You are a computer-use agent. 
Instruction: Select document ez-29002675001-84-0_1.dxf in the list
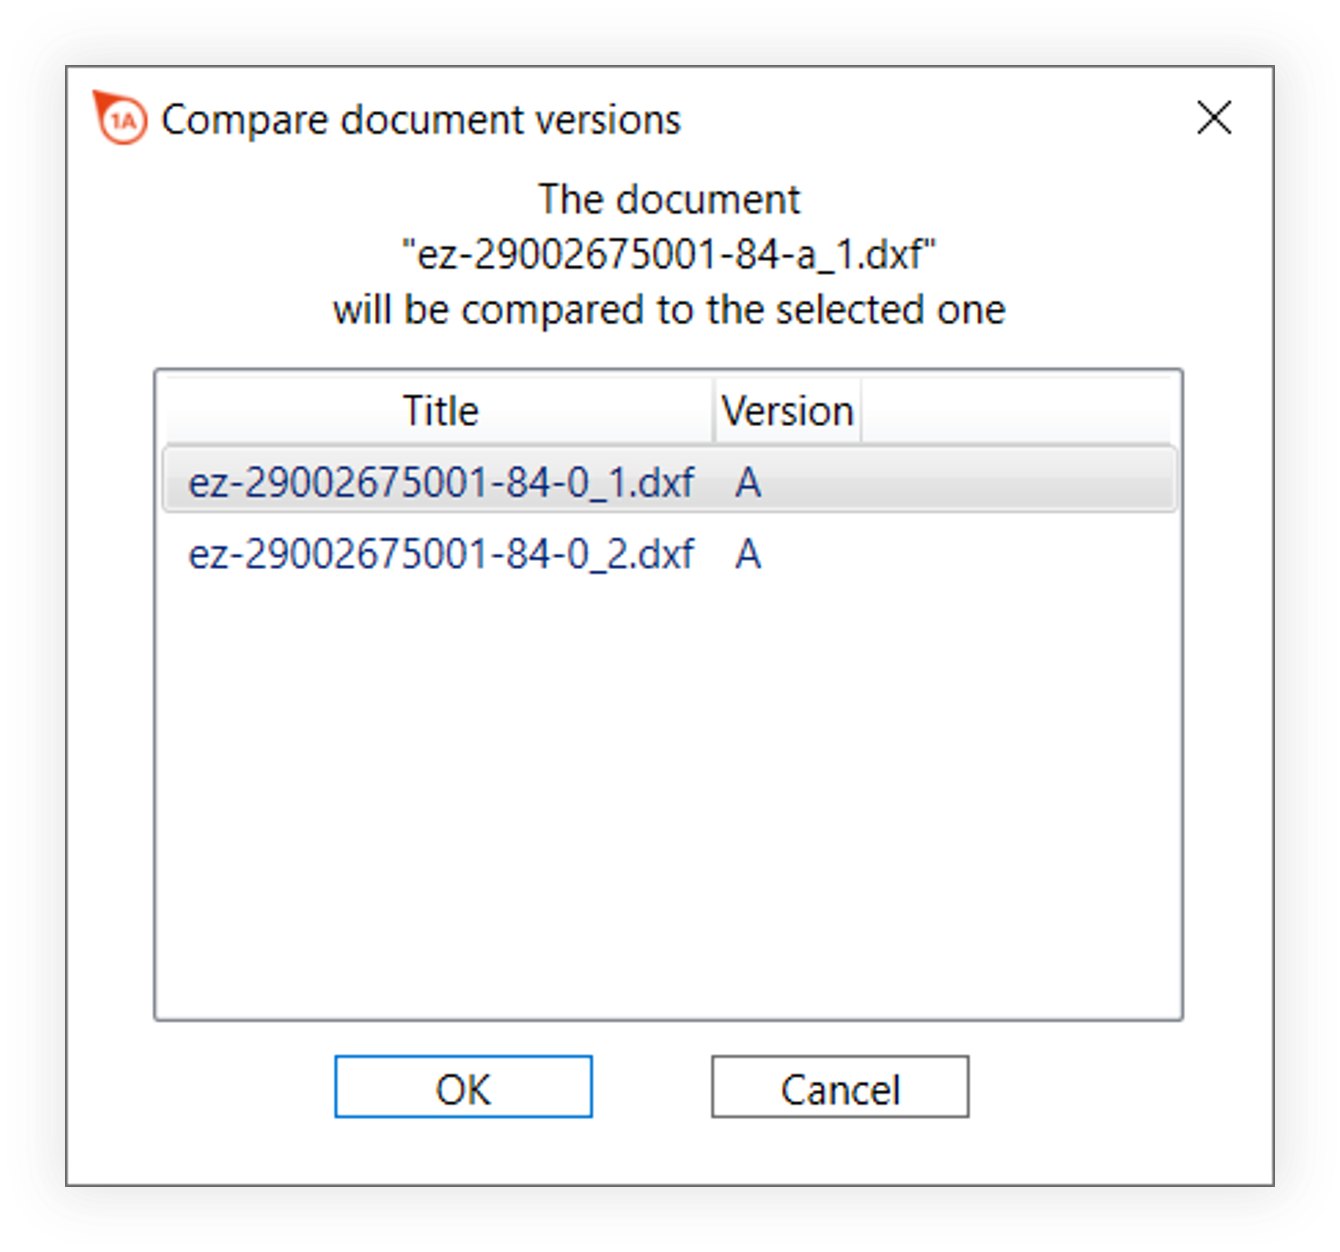pos(440,483)
